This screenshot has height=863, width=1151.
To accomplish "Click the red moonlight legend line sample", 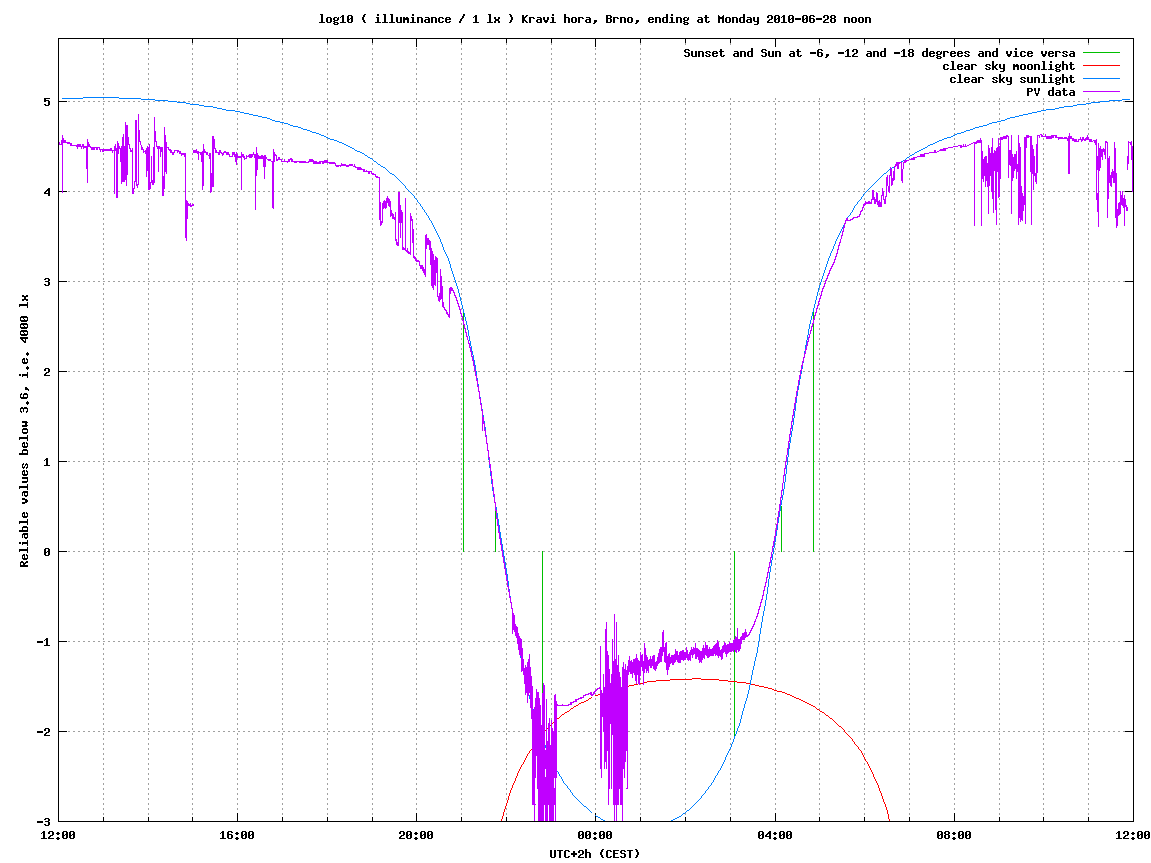I will 1101,66.
